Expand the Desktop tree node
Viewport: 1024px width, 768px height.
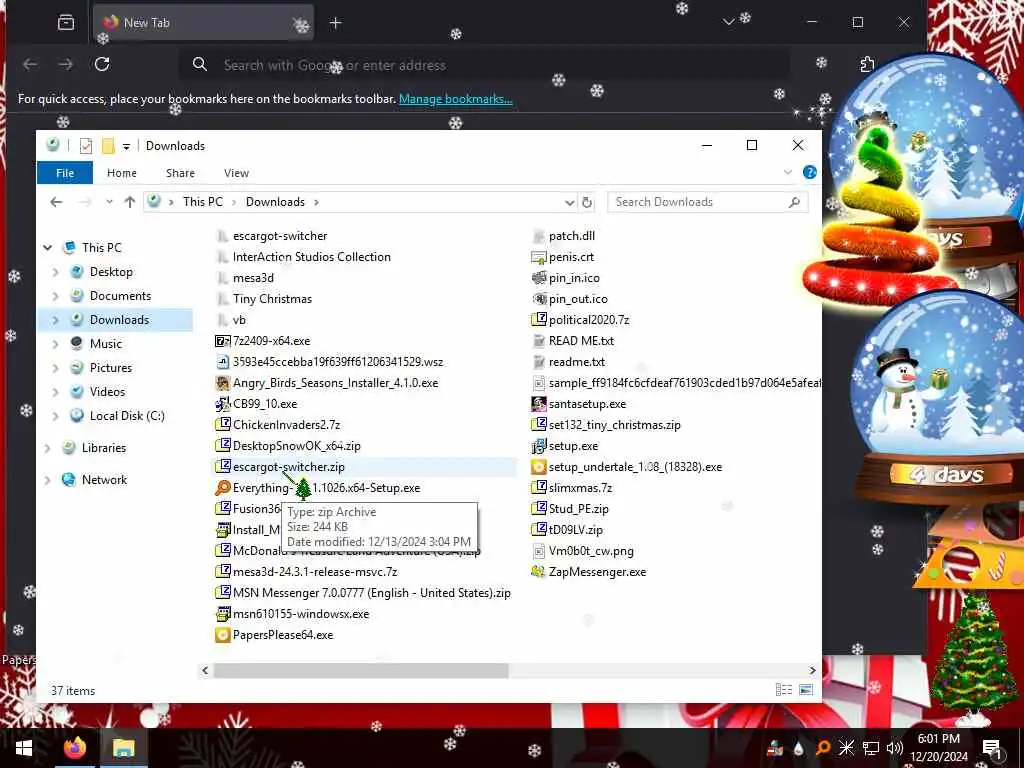coord(56,272)
